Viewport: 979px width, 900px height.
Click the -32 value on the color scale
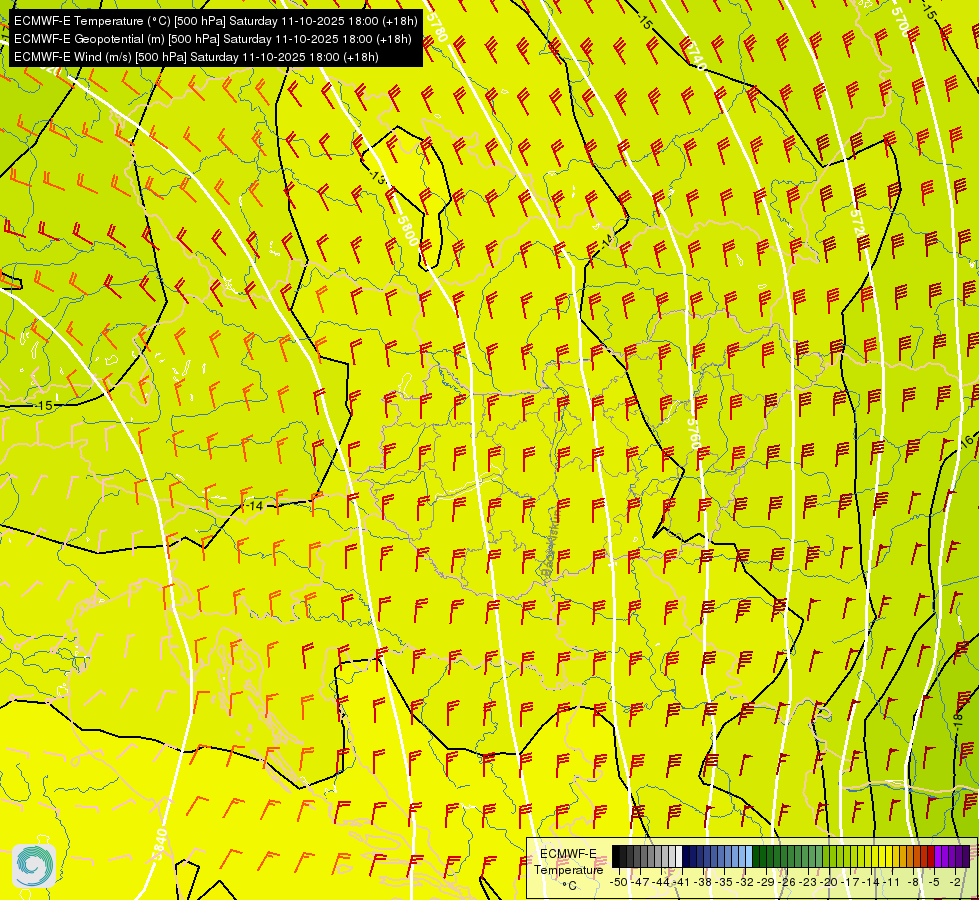[745, 882]
